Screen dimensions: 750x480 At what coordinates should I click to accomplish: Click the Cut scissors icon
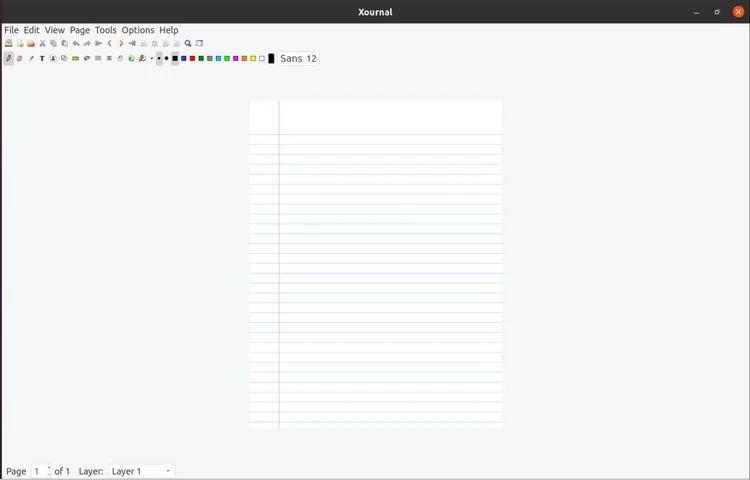(x=42, y=44)
